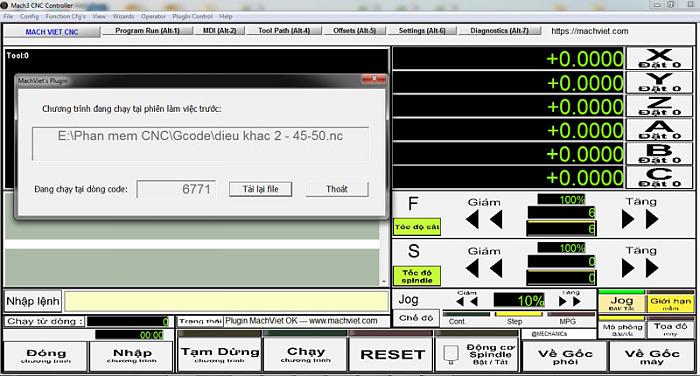Open https://machviet.com link
700x376 pixels.
pyautogui.click(x=590, y=31)
